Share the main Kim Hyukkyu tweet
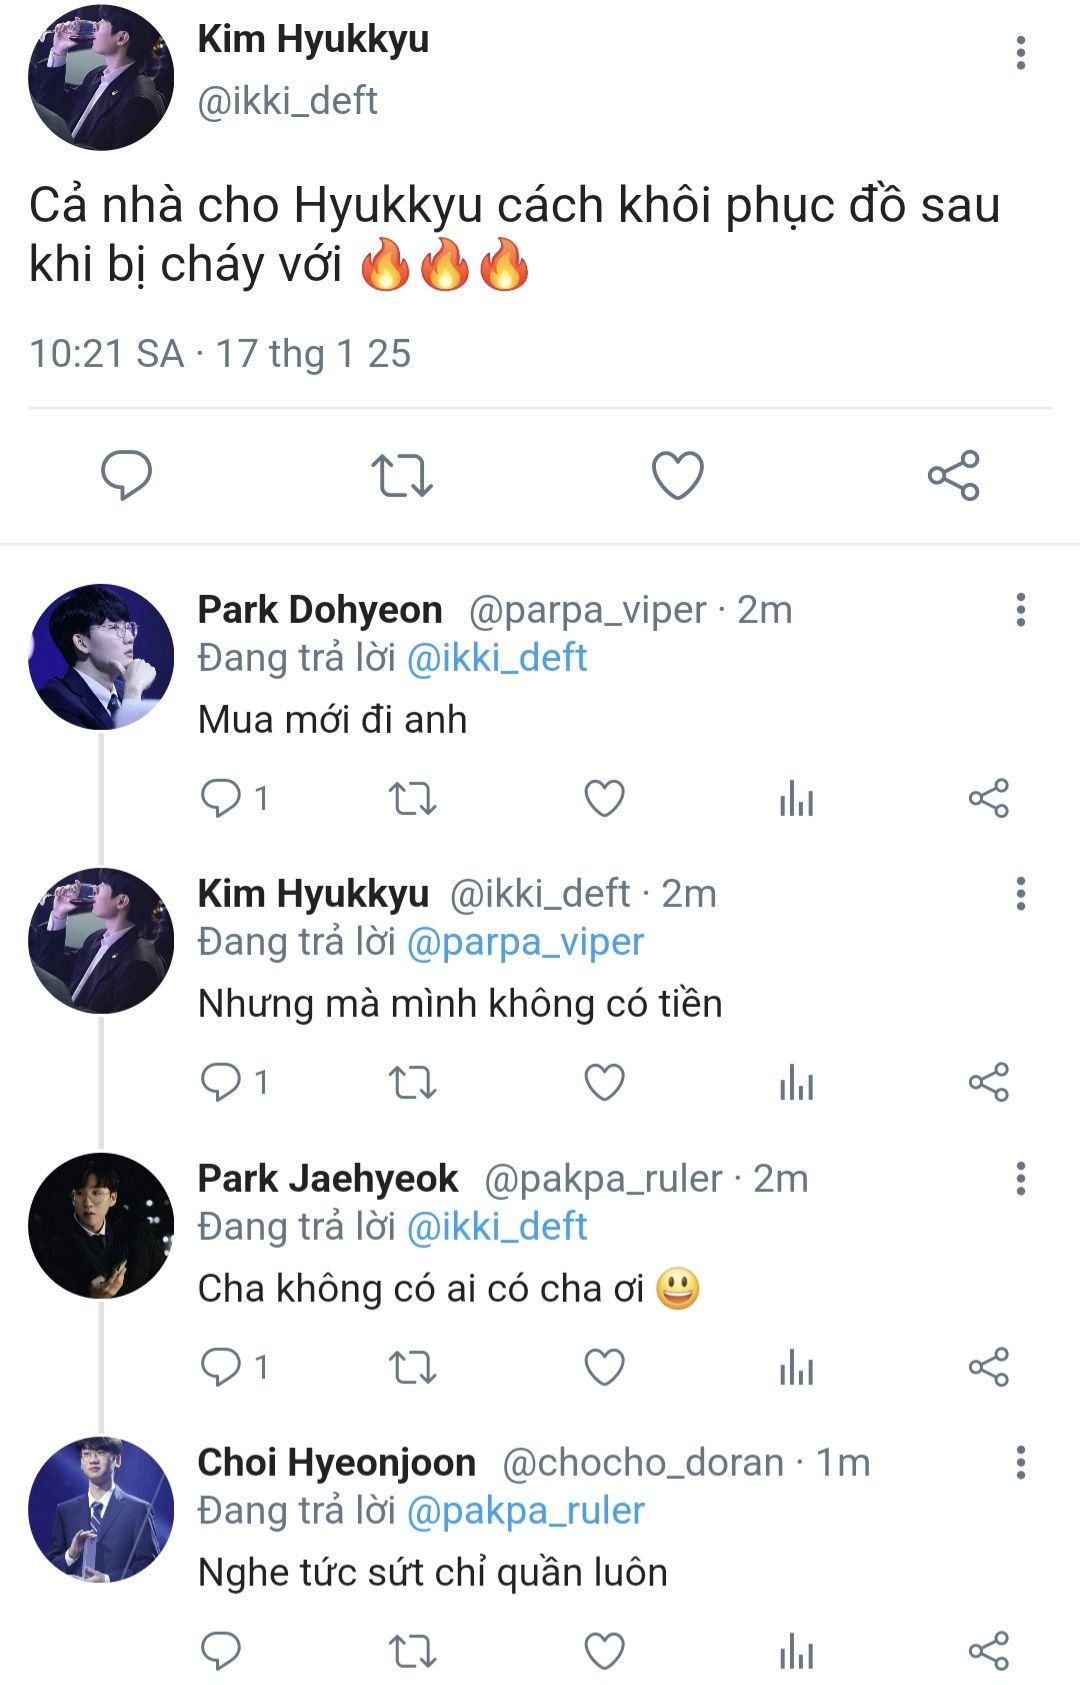1080x1685 pixels. pyautogui.click(x=954, y=475)
